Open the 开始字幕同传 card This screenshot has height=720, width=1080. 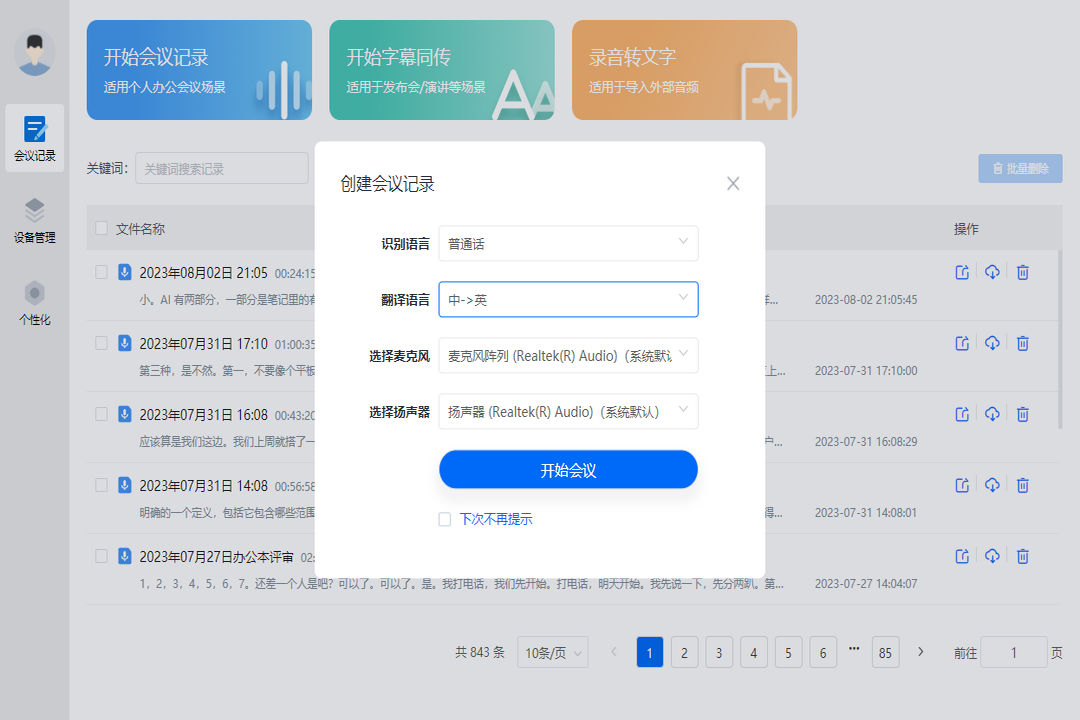pyautogui.click(x=441, y=70)
